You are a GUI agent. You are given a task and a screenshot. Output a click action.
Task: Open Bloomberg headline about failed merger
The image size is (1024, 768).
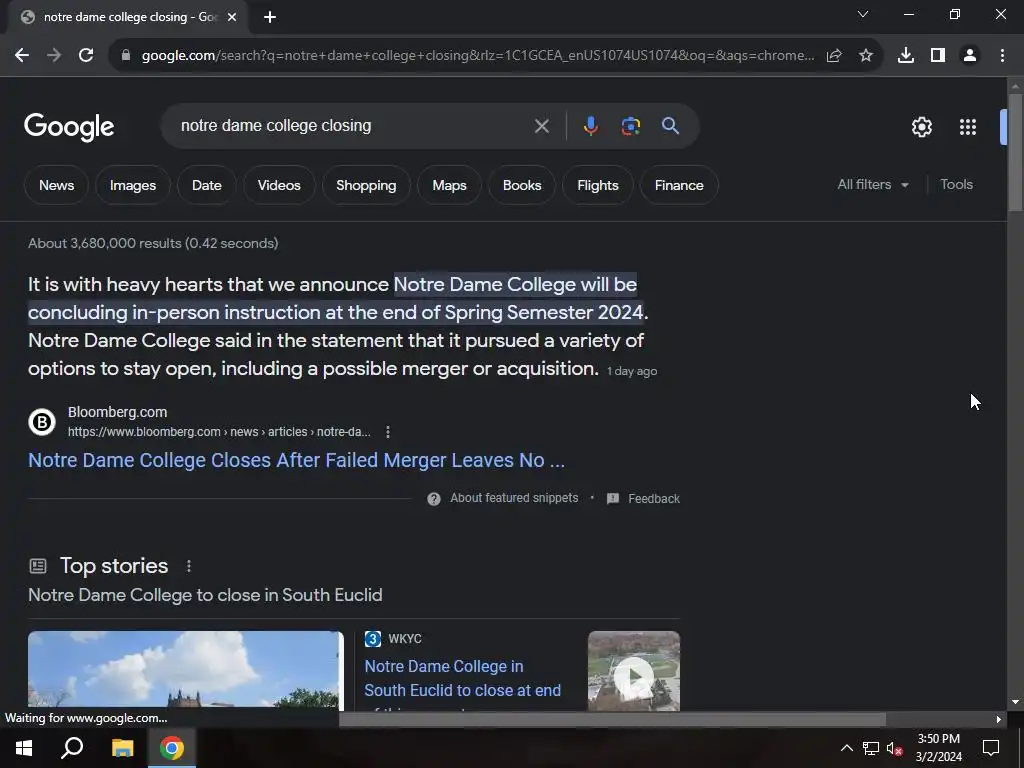click(296, 460)
